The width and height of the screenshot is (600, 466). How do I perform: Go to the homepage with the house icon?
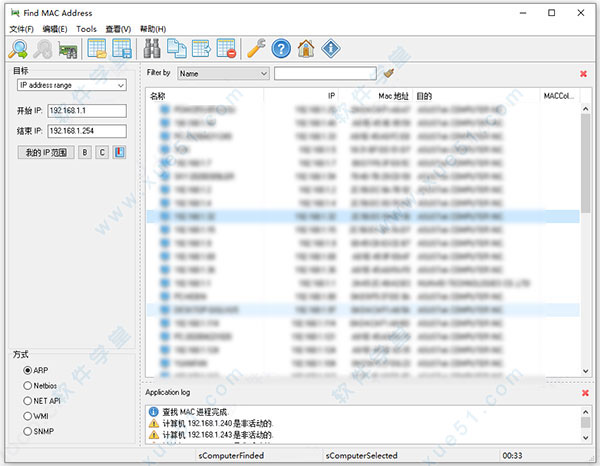click(x=306, y=49)
